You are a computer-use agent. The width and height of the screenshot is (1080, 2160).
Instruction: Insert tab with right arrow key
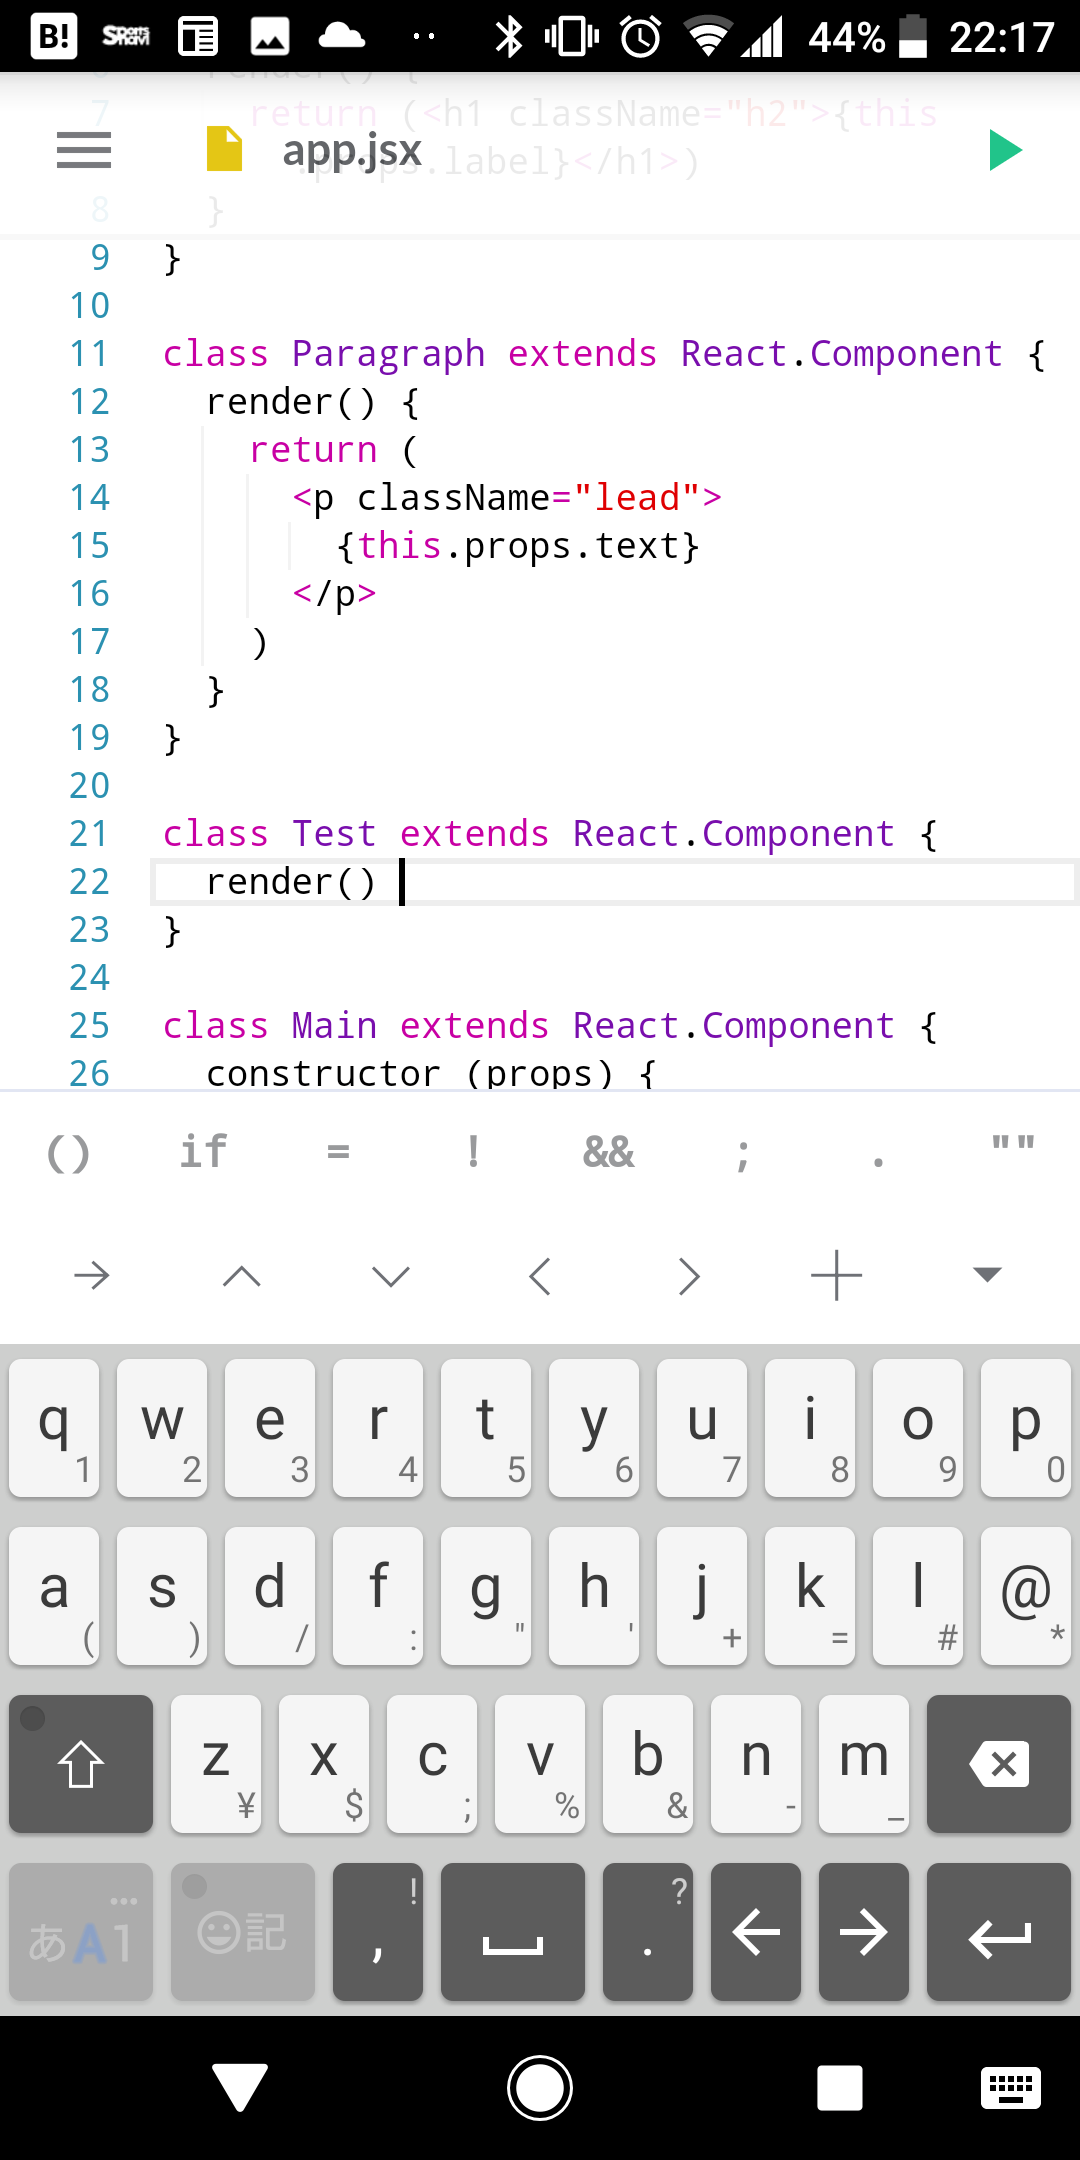pyautogui.click(x=92, y=1276)
